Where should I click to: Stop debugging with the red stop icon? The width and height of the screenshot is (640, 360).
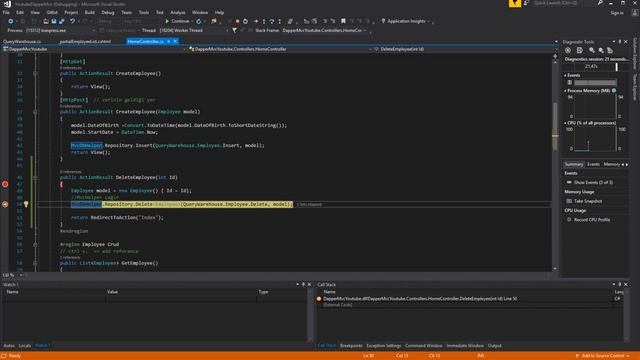(x=237, y=21)
